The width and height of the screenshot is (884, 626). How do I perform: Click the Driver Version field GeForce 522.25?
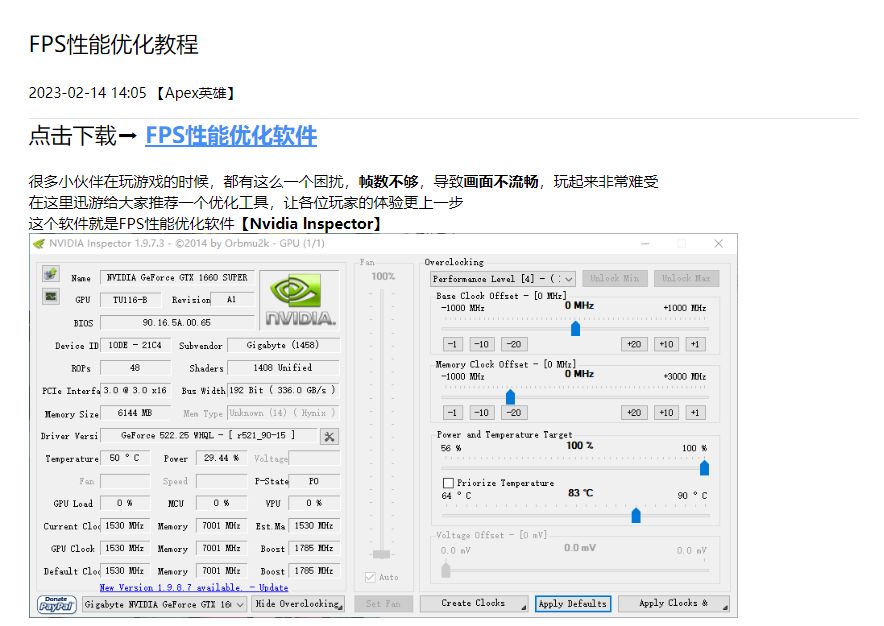207,435
